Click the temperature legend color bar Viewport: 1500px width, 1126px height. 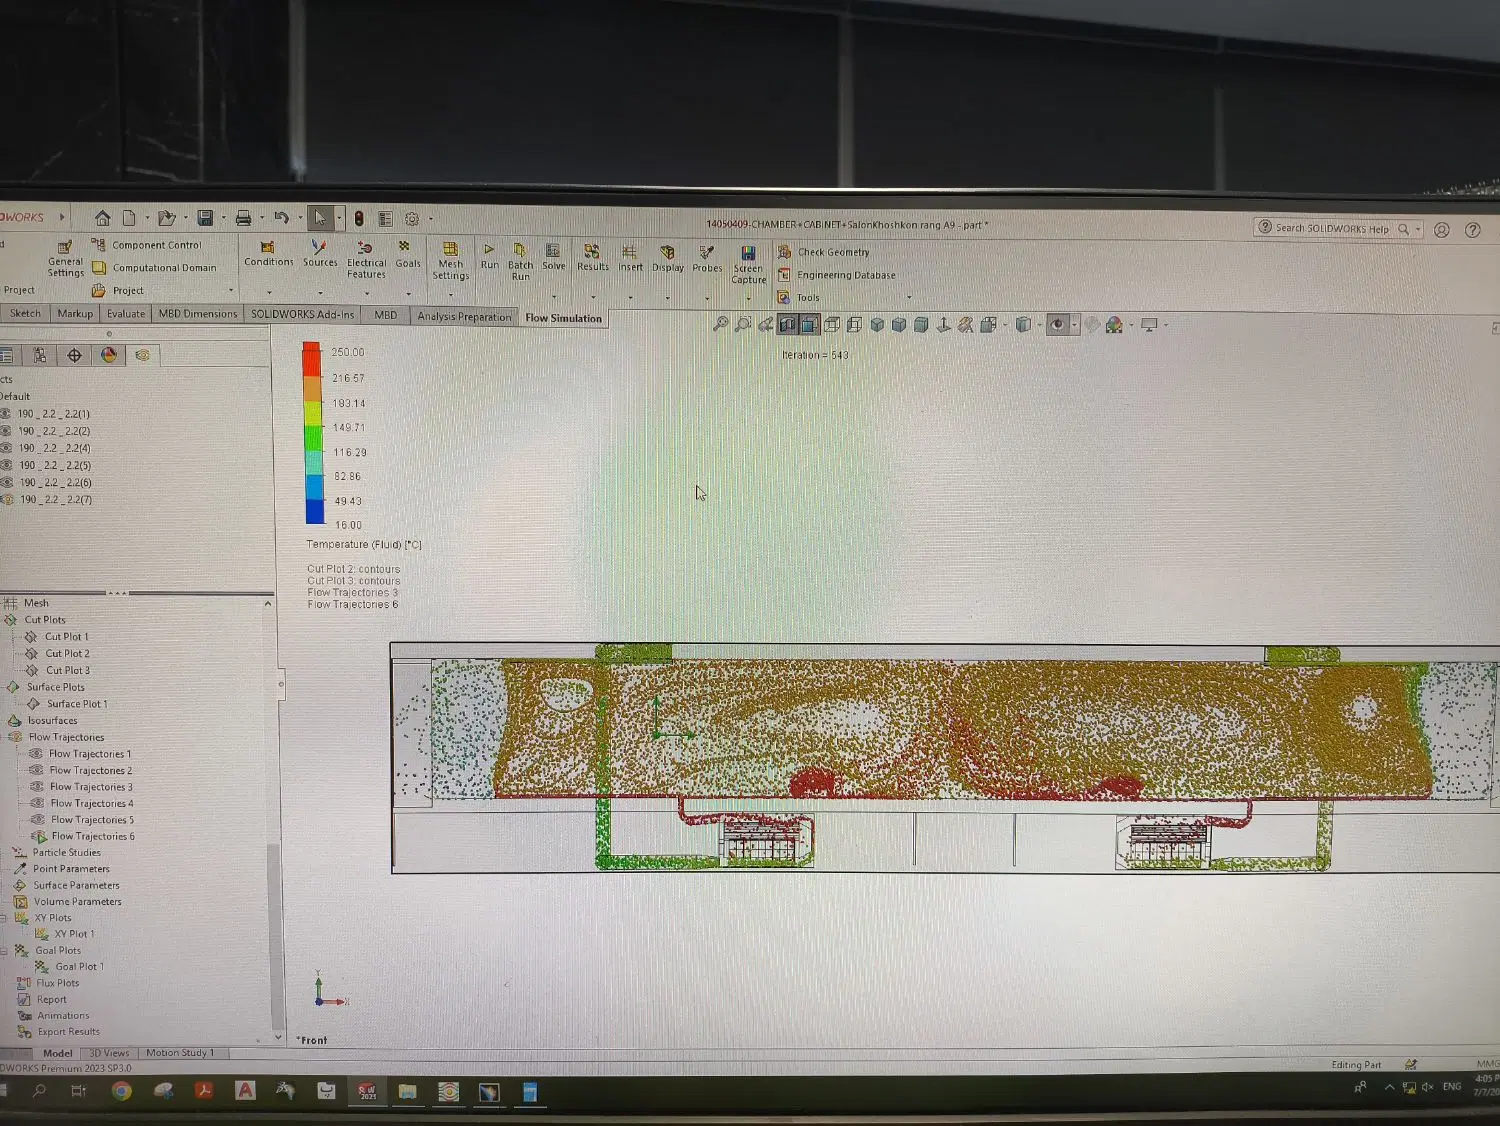click(313, 433)
